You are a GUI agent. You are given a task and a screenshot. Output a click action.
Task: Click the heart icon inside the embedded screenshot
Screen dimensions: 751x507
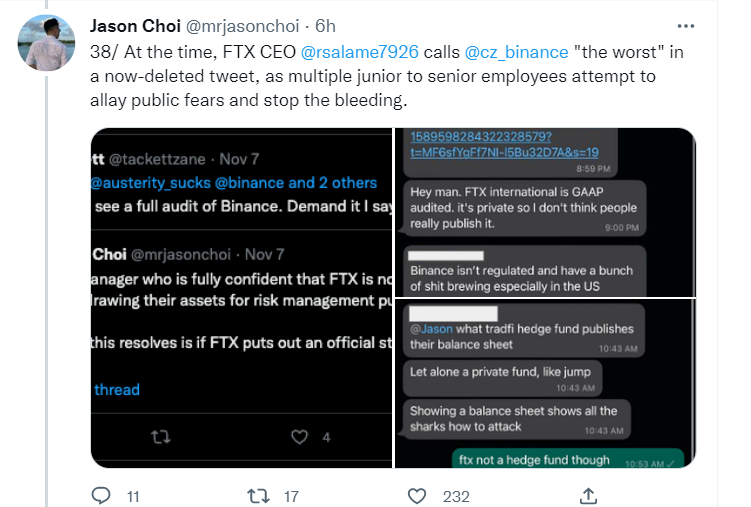click(300, 437)
